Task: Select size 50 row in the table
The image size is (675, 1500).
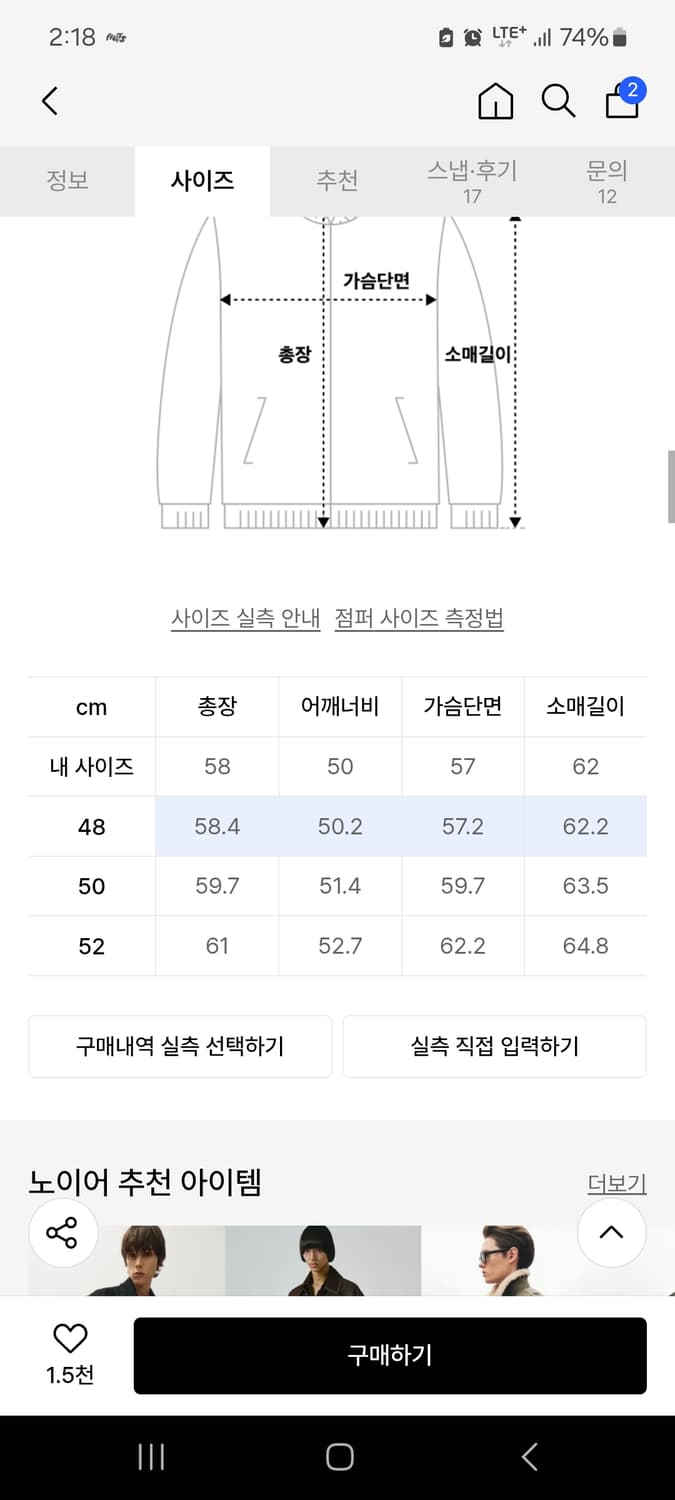Action: pyautogui.click(x=337, y=886)
